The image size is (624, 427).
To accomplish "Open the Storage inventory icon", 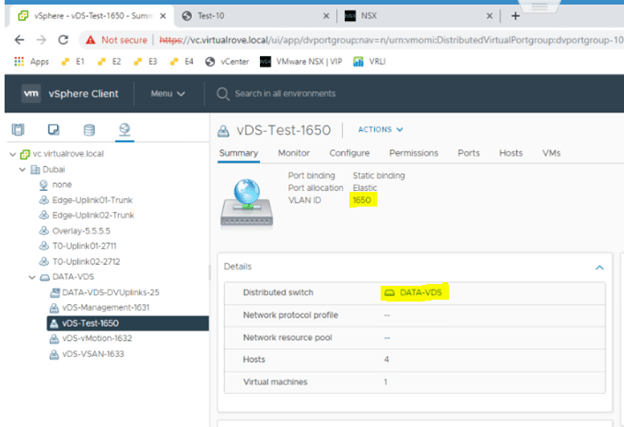I will pos(89,130).
